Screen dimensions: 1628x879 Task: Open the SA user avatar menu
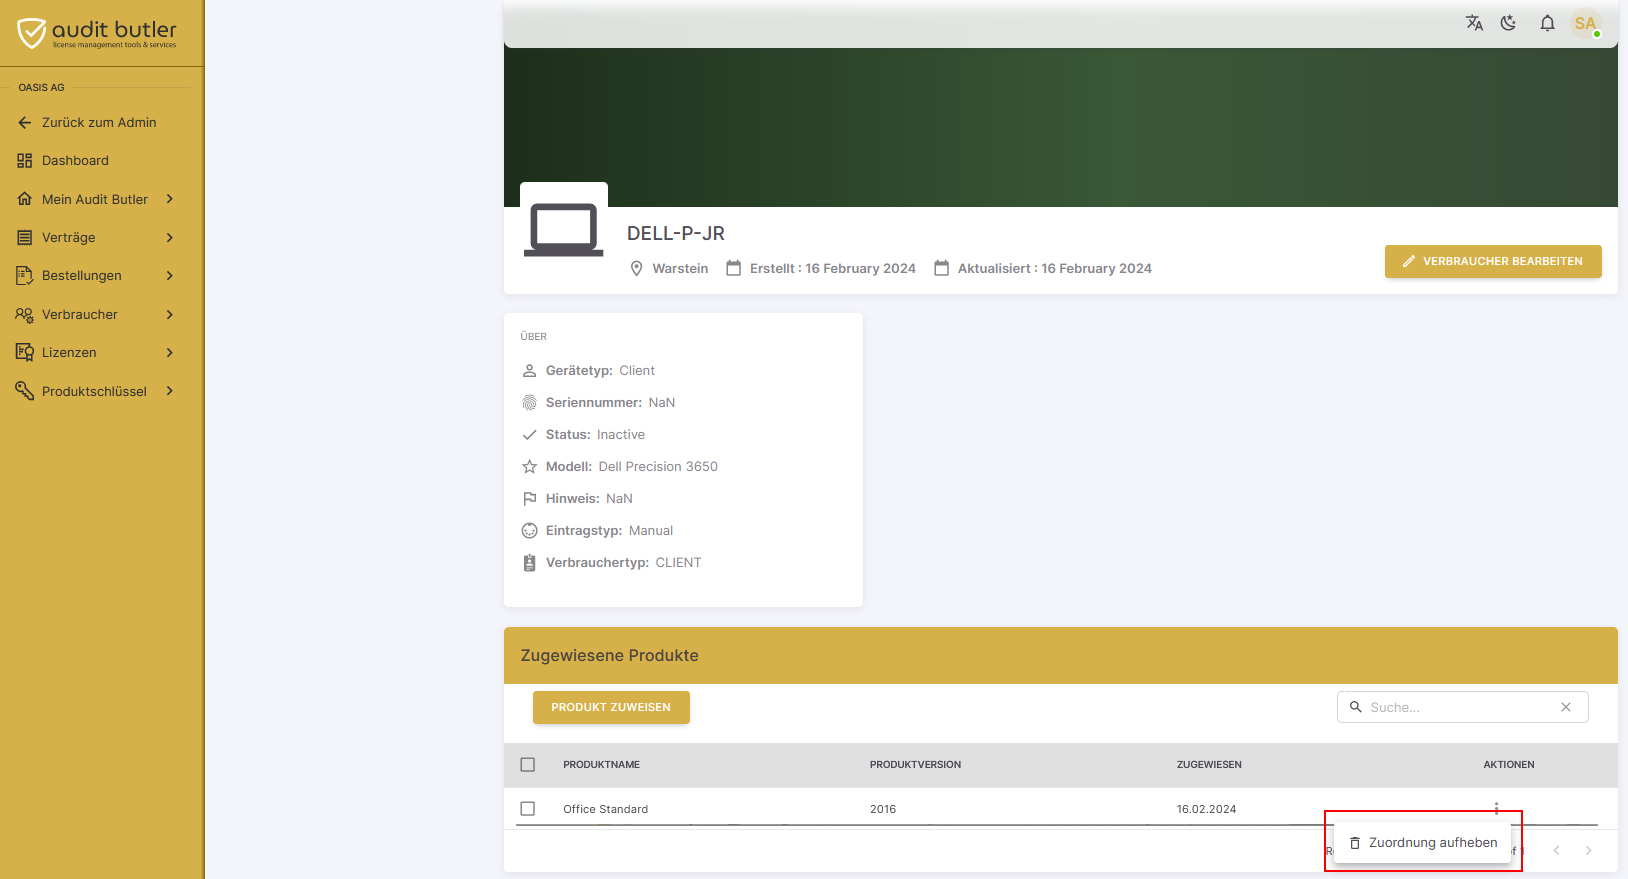tap(1585, 23)
